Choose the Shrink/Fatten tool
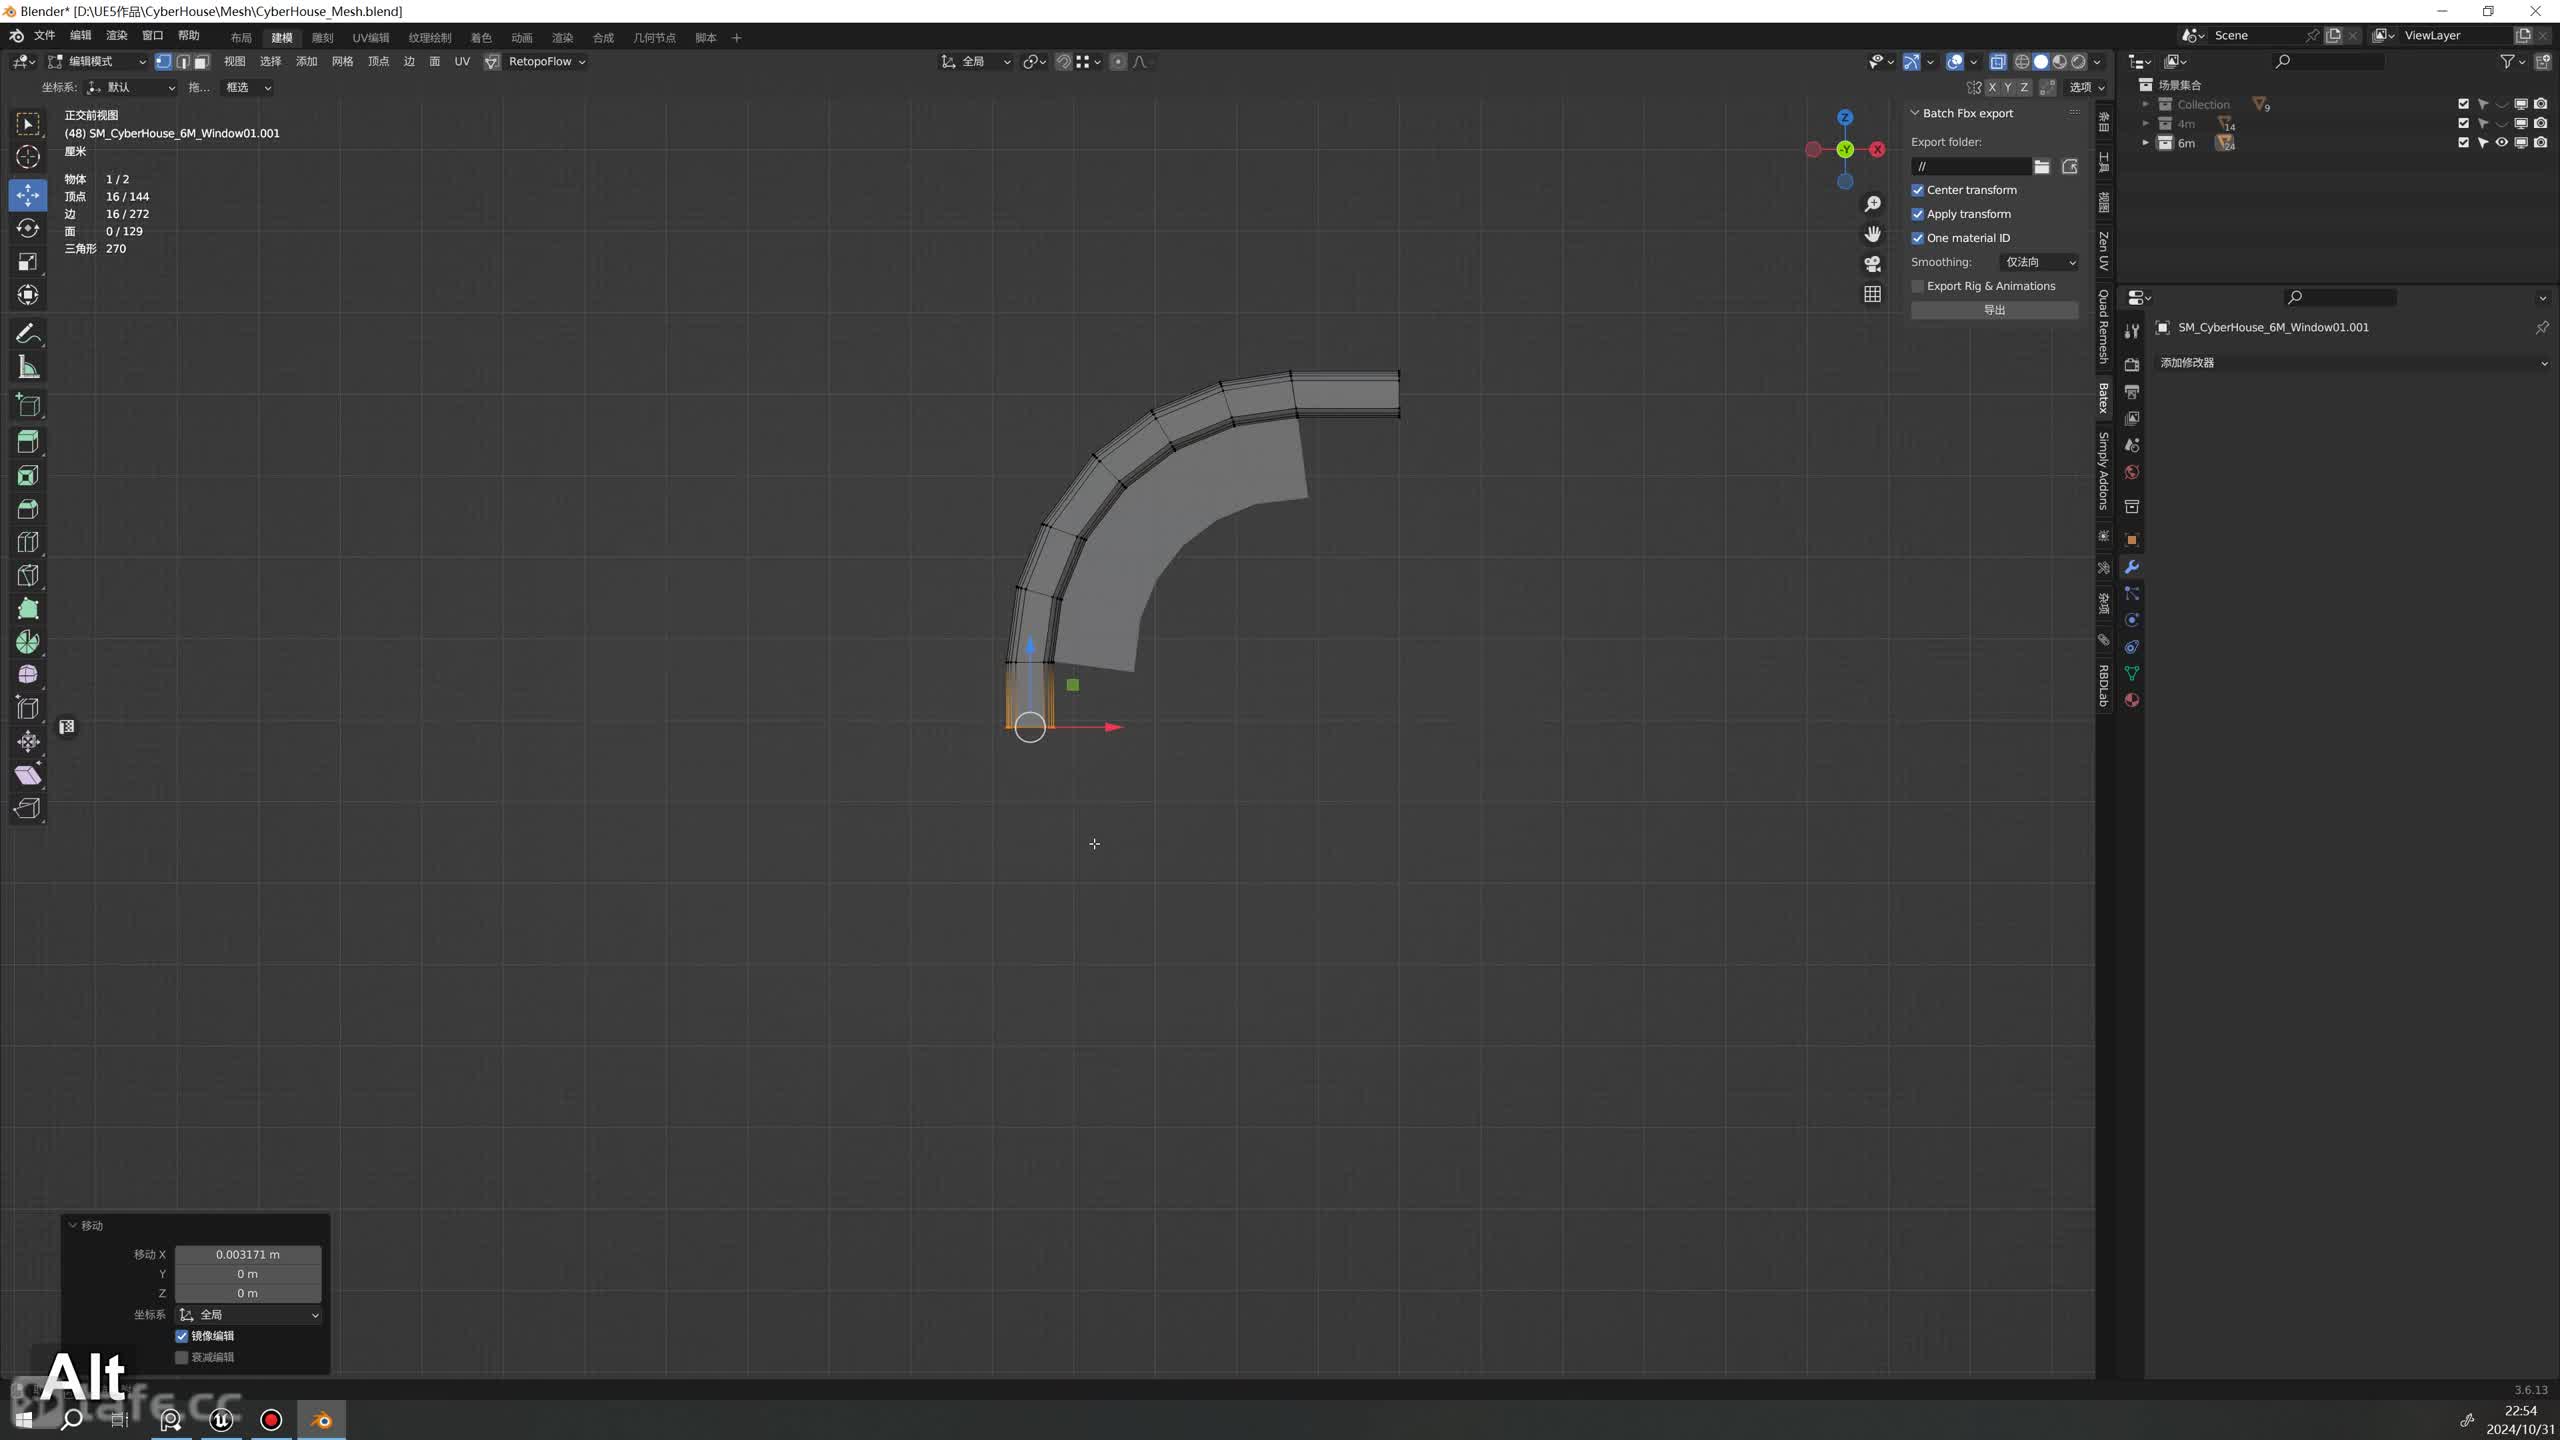The image size is (2560, 1440). [28, 741]
